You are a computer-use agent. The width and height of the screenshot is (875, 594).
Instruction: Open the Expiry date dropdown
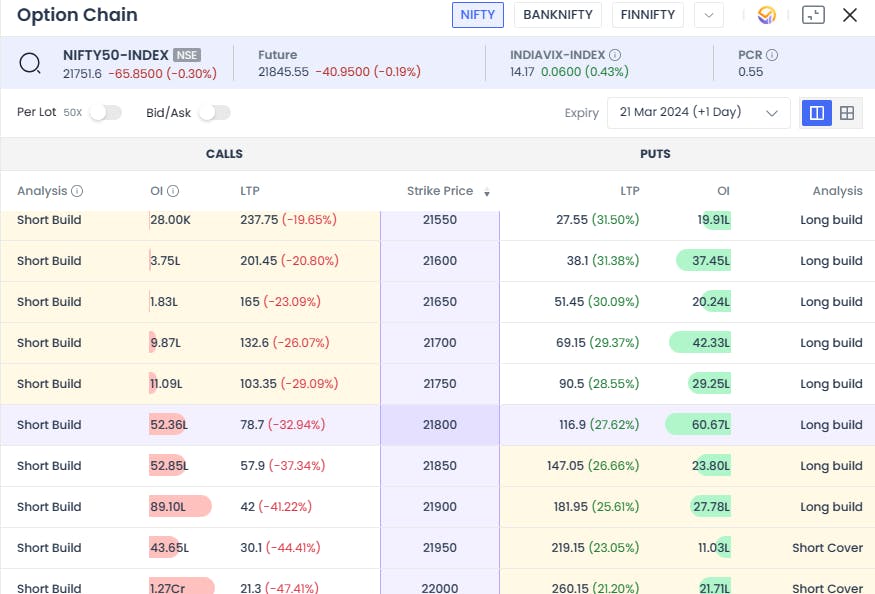[698, 113]
